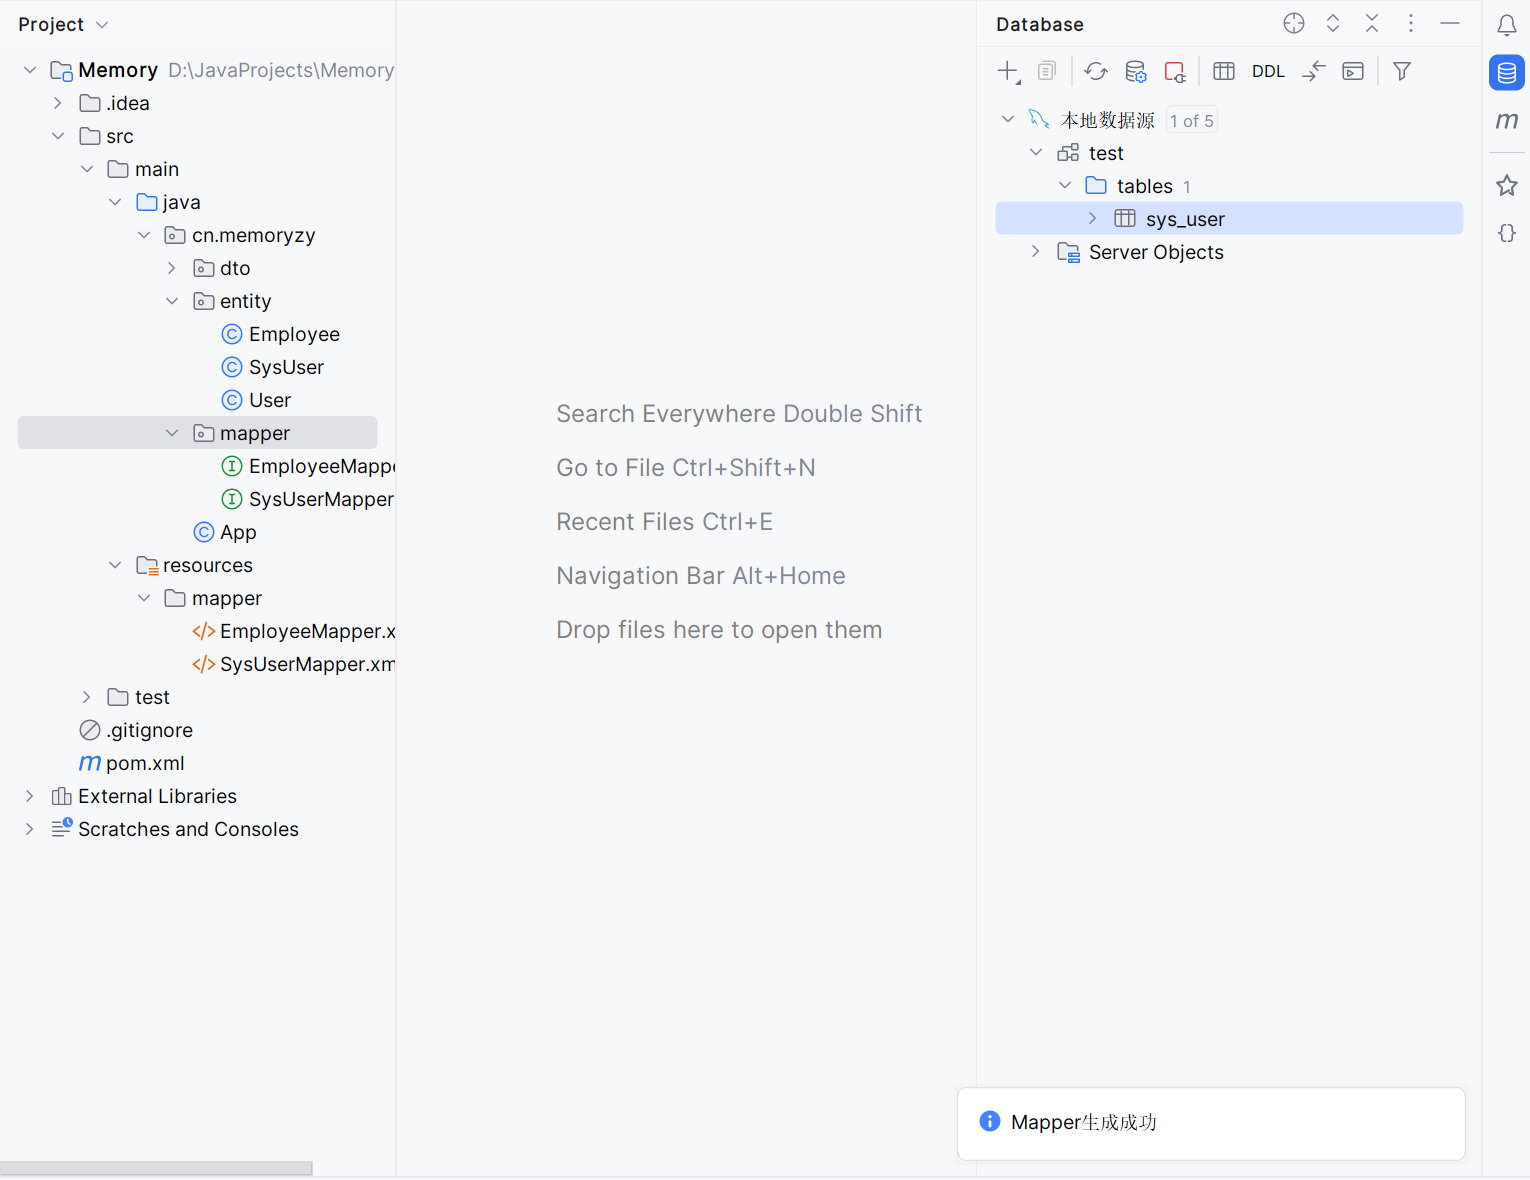Open the Jump to Query Console icon

coord(1352,71)
